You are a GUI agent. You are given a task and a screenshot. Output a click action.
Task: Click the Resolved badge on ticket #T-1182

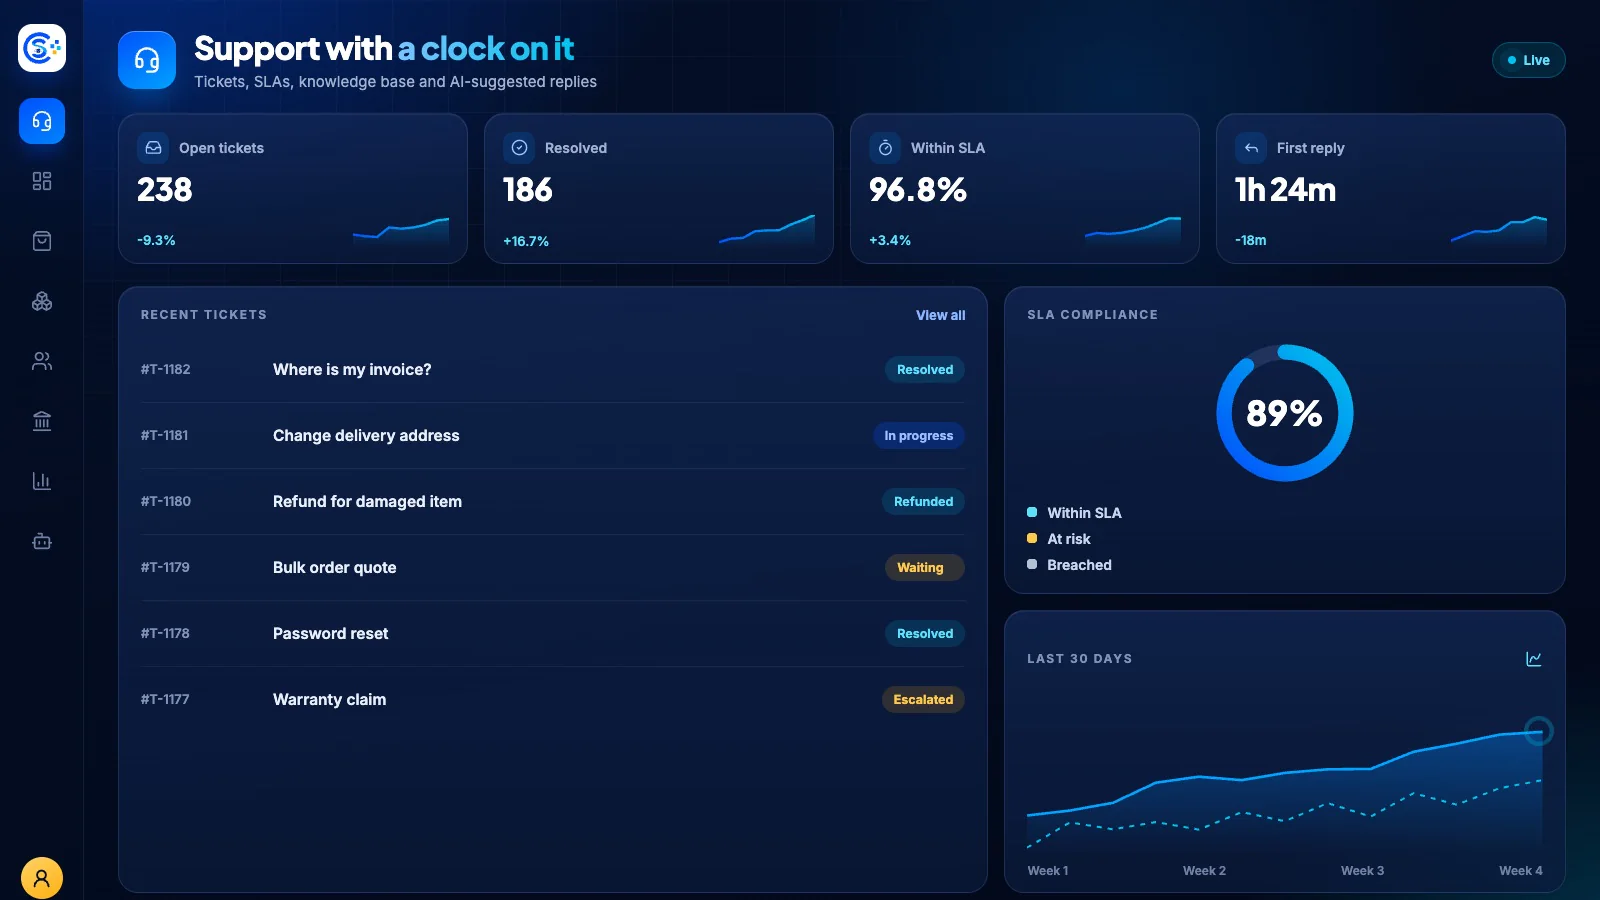click(925, 370)
